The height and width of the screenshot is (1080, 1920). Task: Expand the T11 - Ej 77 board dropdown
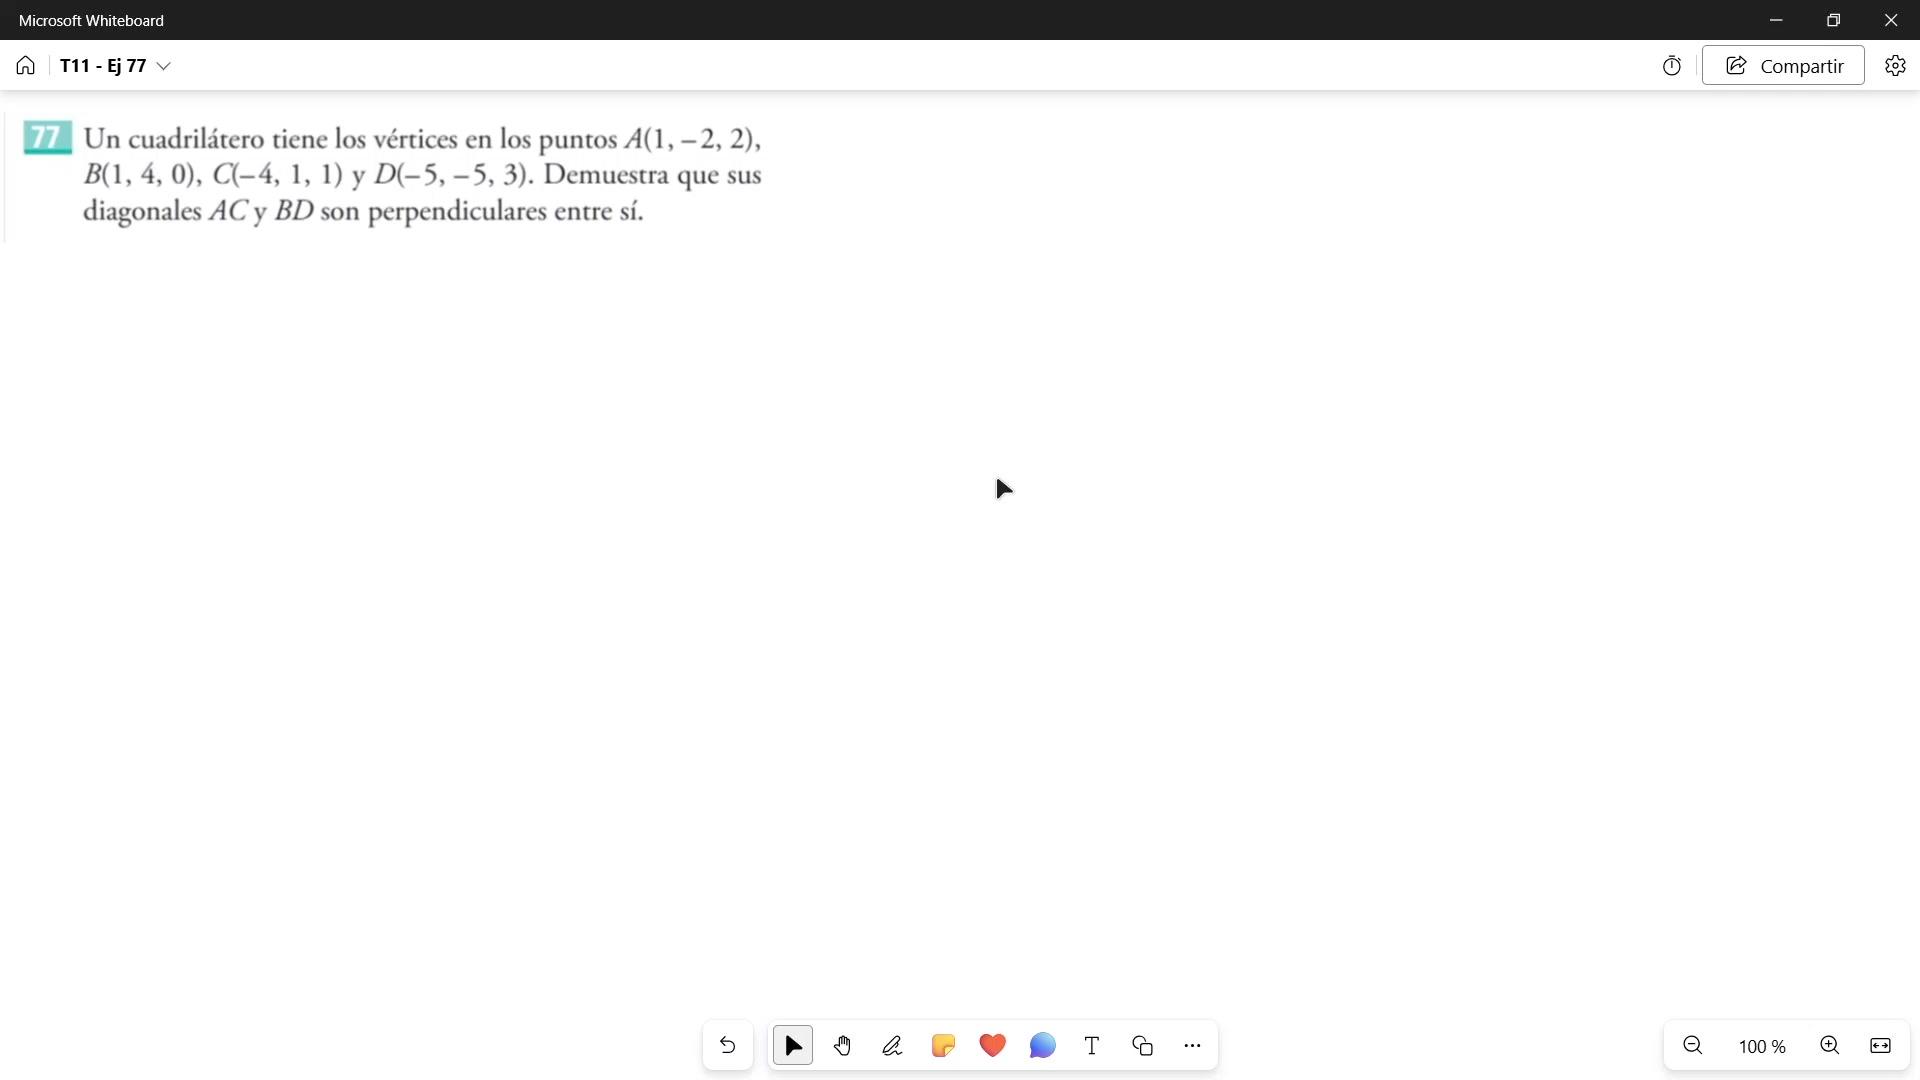tap(164, 66)
